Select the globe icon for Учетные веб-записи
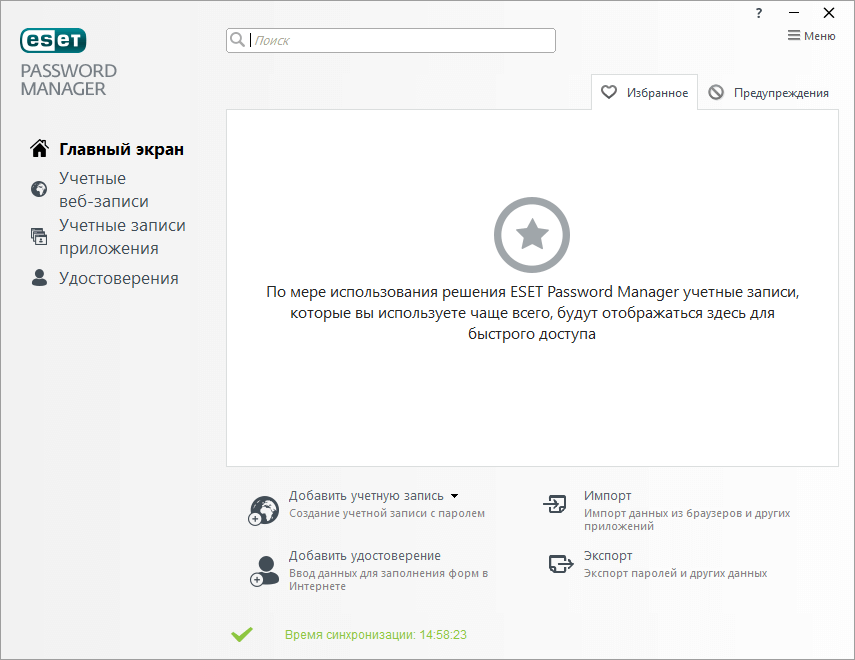Viewport: 855px width, 660px height. 37,188
